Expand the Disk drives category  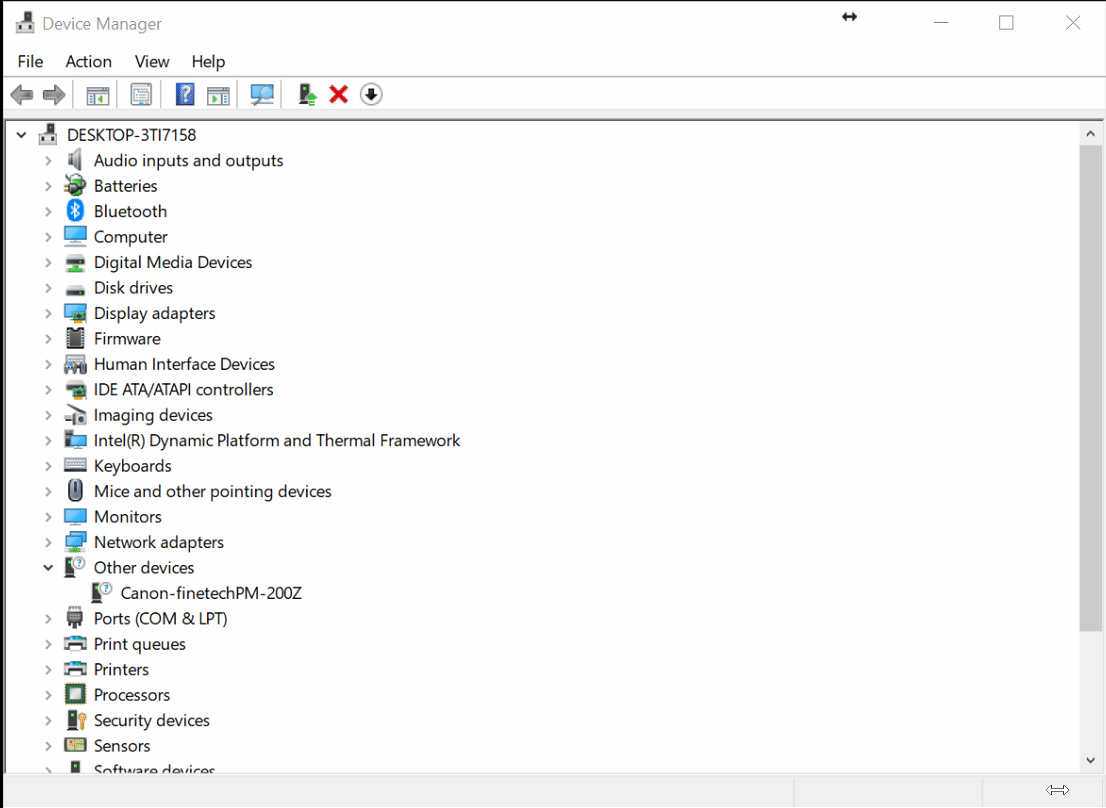48,288
